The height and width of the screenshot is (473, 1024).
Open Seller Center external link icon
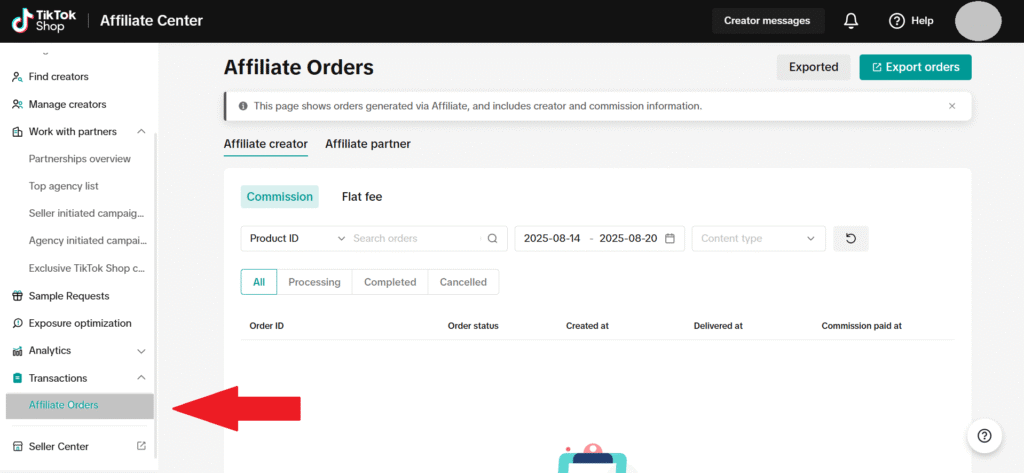click(x=141, y=446)
